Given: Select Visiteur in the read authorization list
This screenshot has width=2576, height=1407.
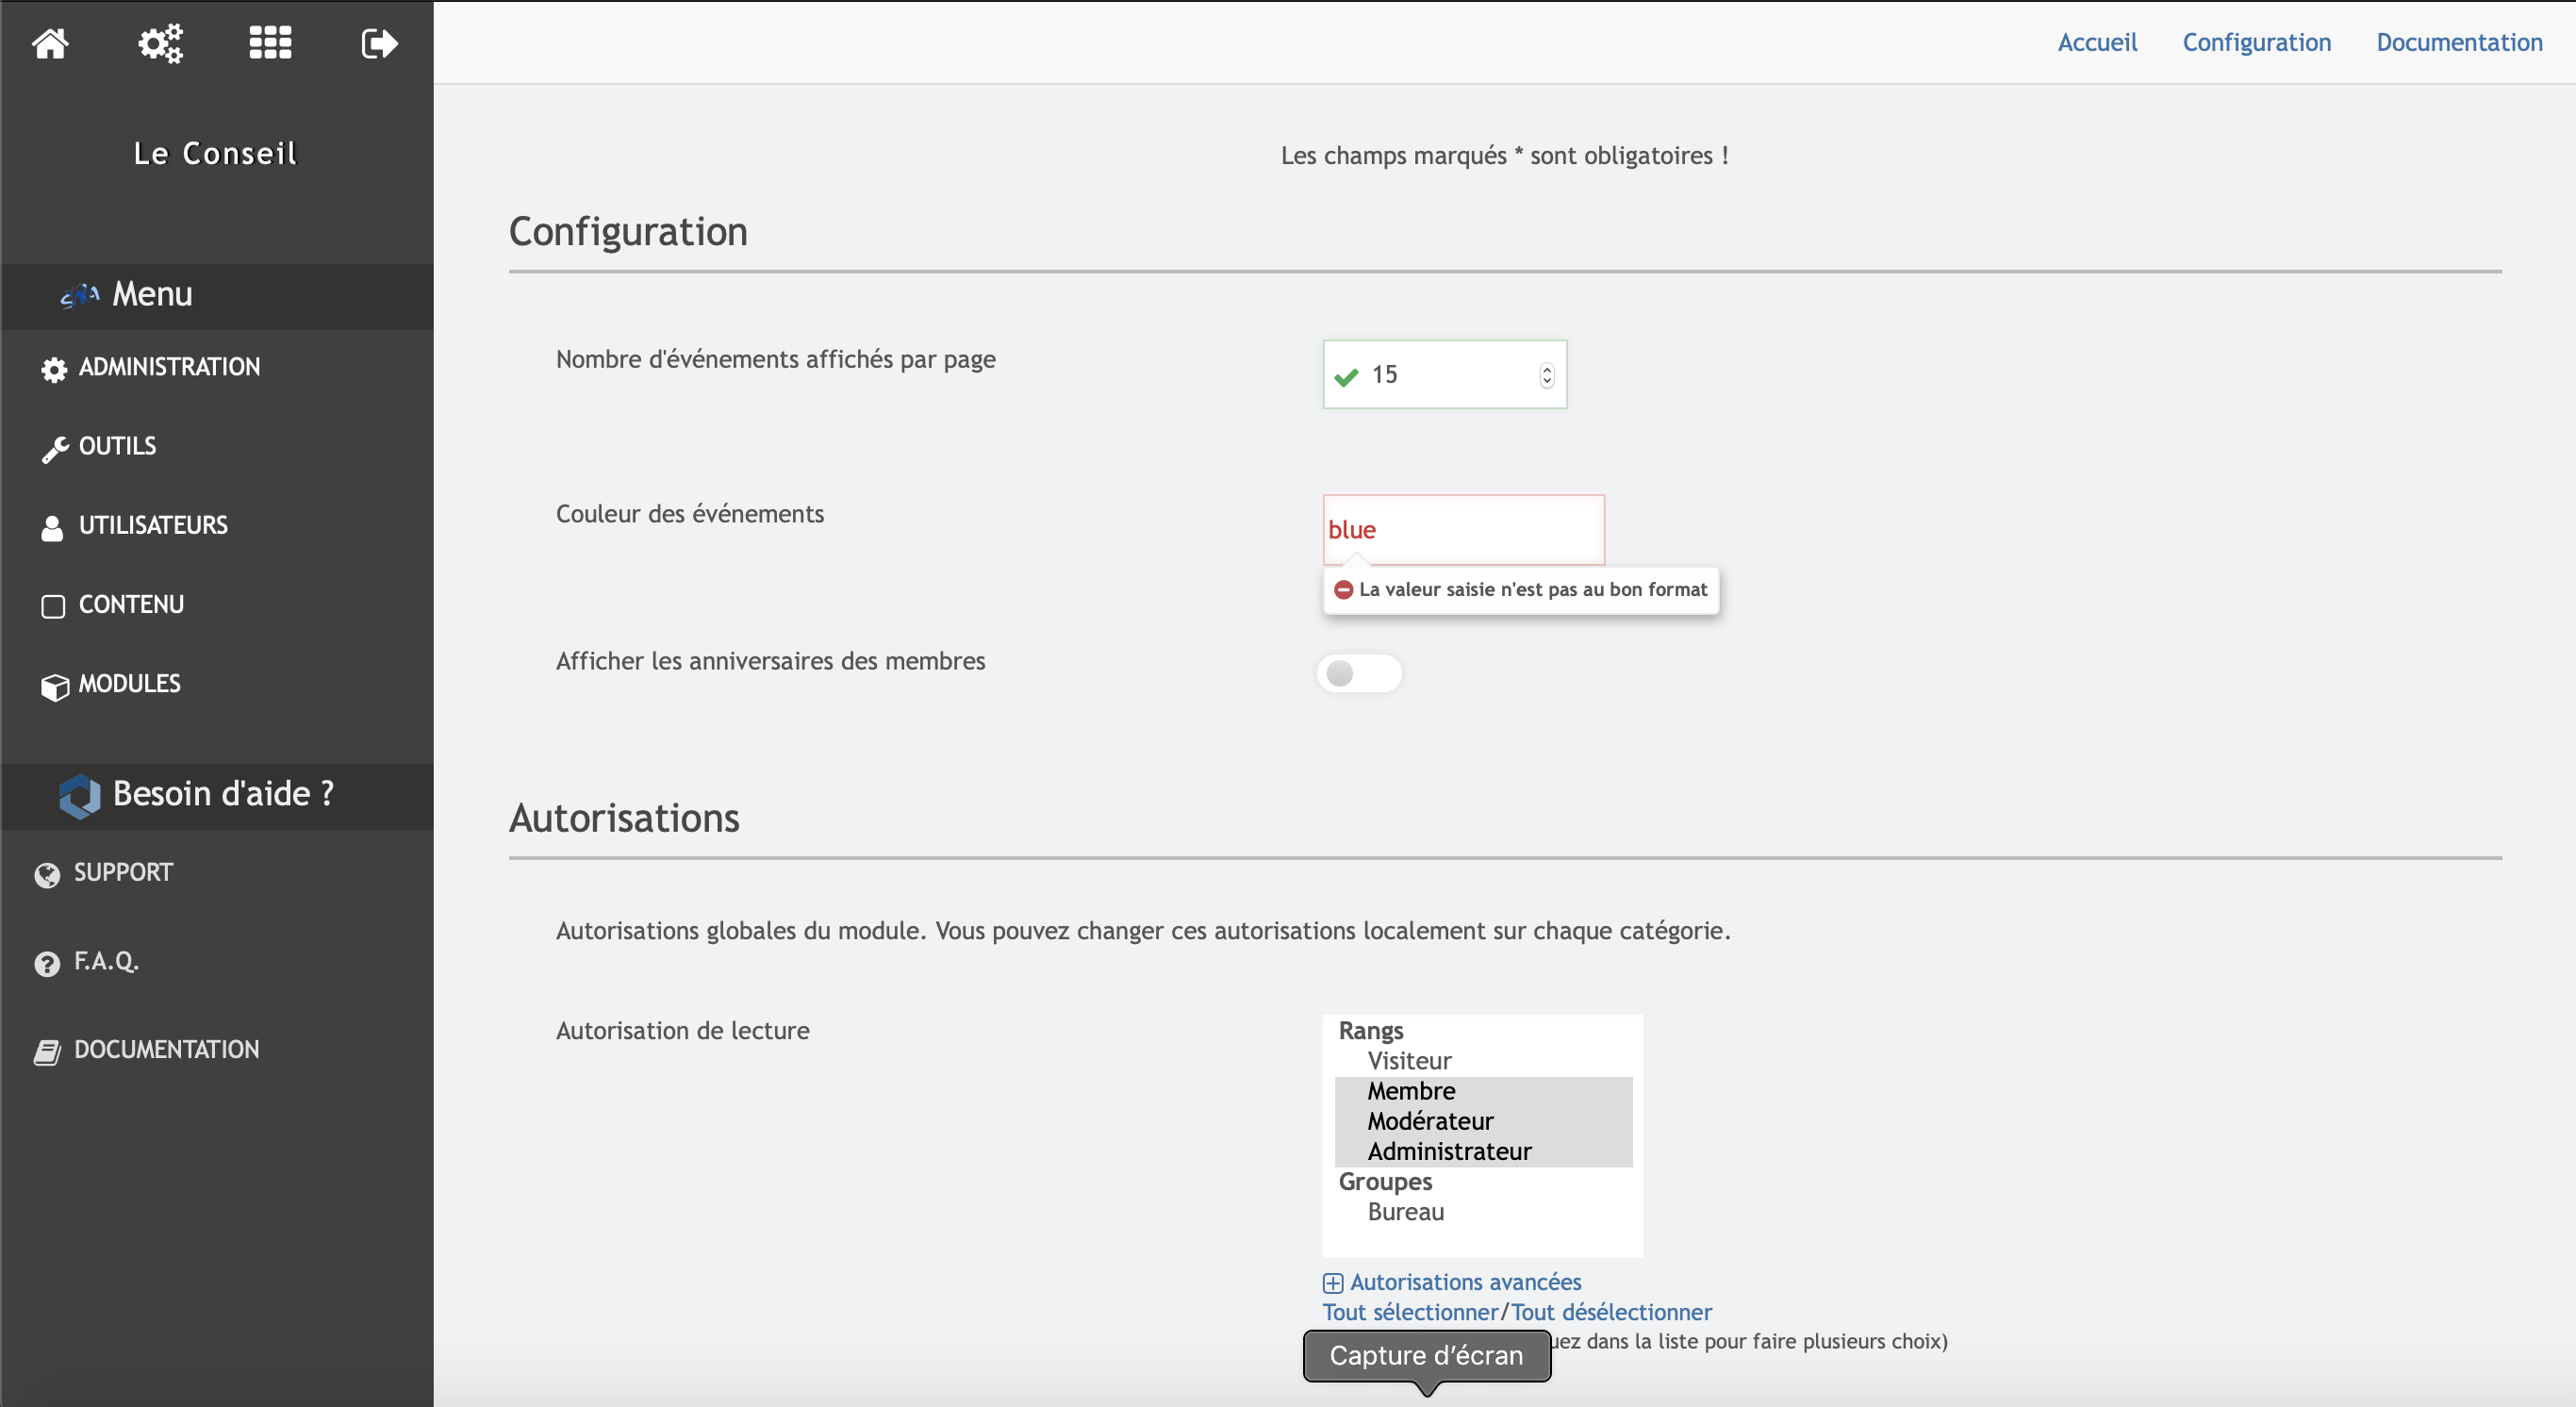Looking at the screenshot, I should click(1409, 1060).
